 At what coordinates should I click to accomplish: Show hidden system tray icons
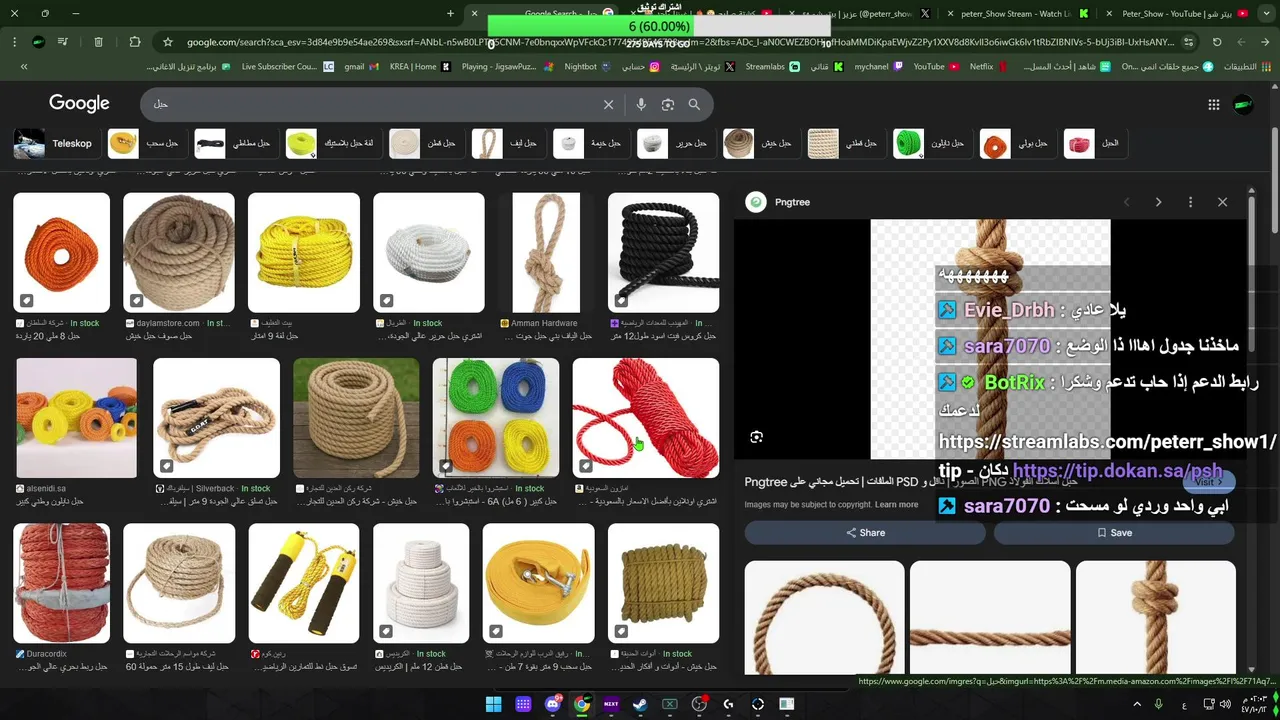tap(1137, 704)
